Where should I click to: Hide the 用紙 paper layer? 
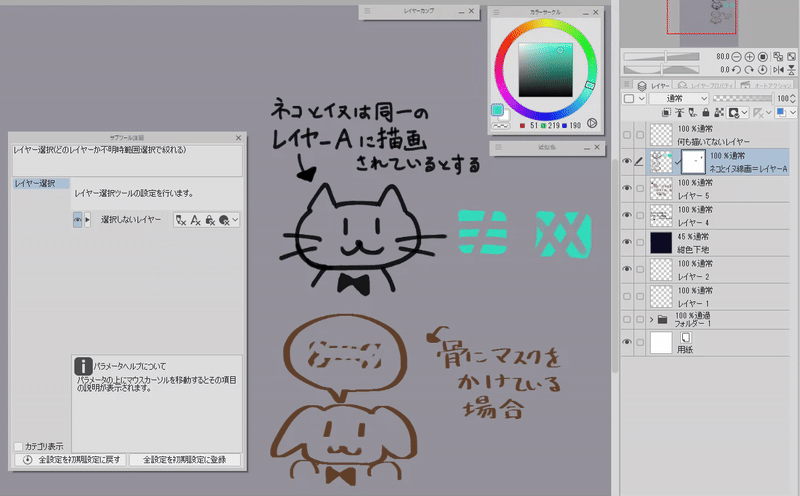(627, 342)
